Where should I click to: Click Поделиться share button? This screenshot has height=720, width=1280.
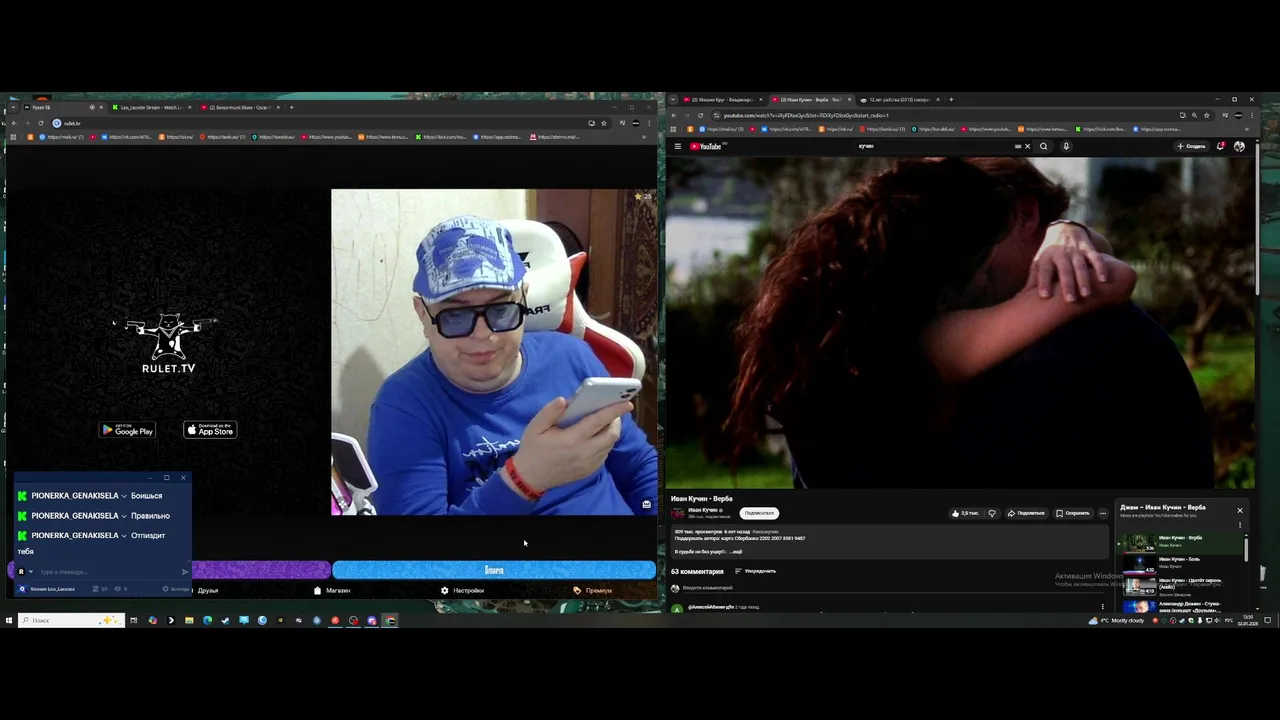pyautogui.click(x=1026, y=513)
